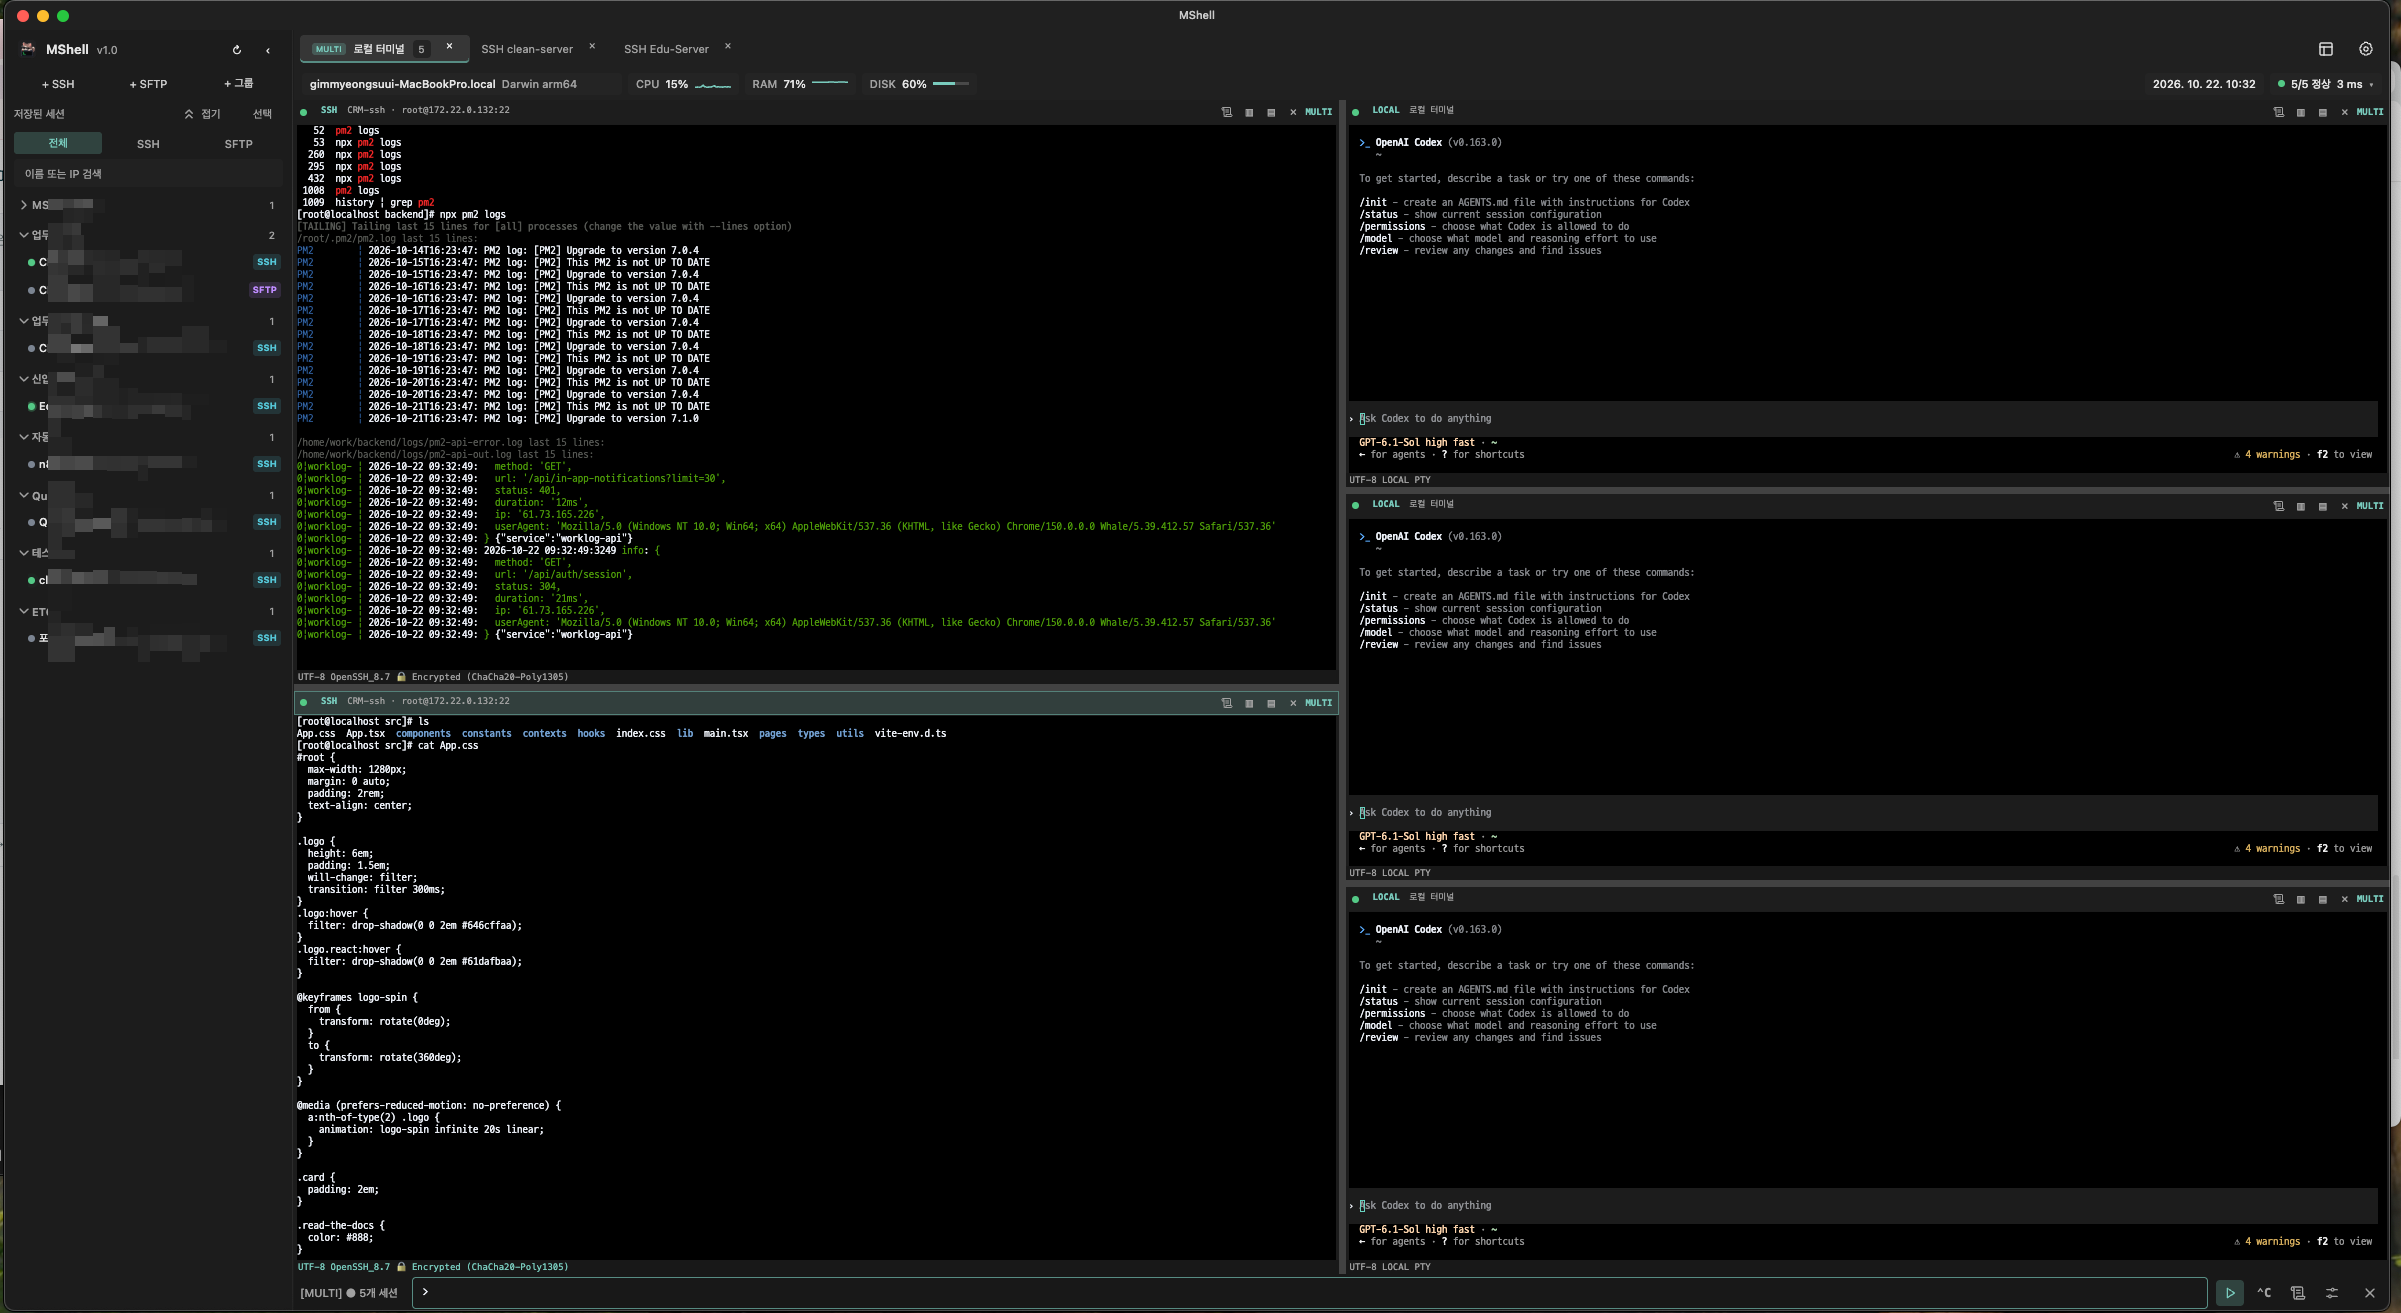Image resolution: width=2401 pixels, height=1313 pixels.
Task: Click the split-vertical icon in top SSH pane header
Action: tap(1249, 112)
